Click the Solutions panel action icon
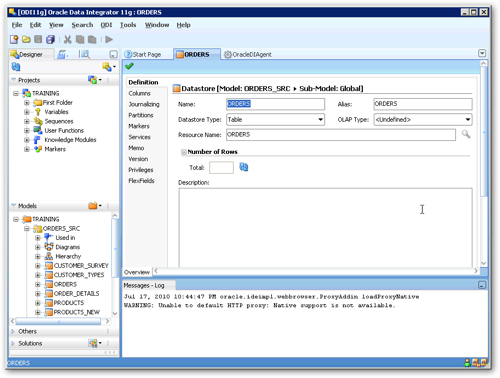 click(95, 343)
